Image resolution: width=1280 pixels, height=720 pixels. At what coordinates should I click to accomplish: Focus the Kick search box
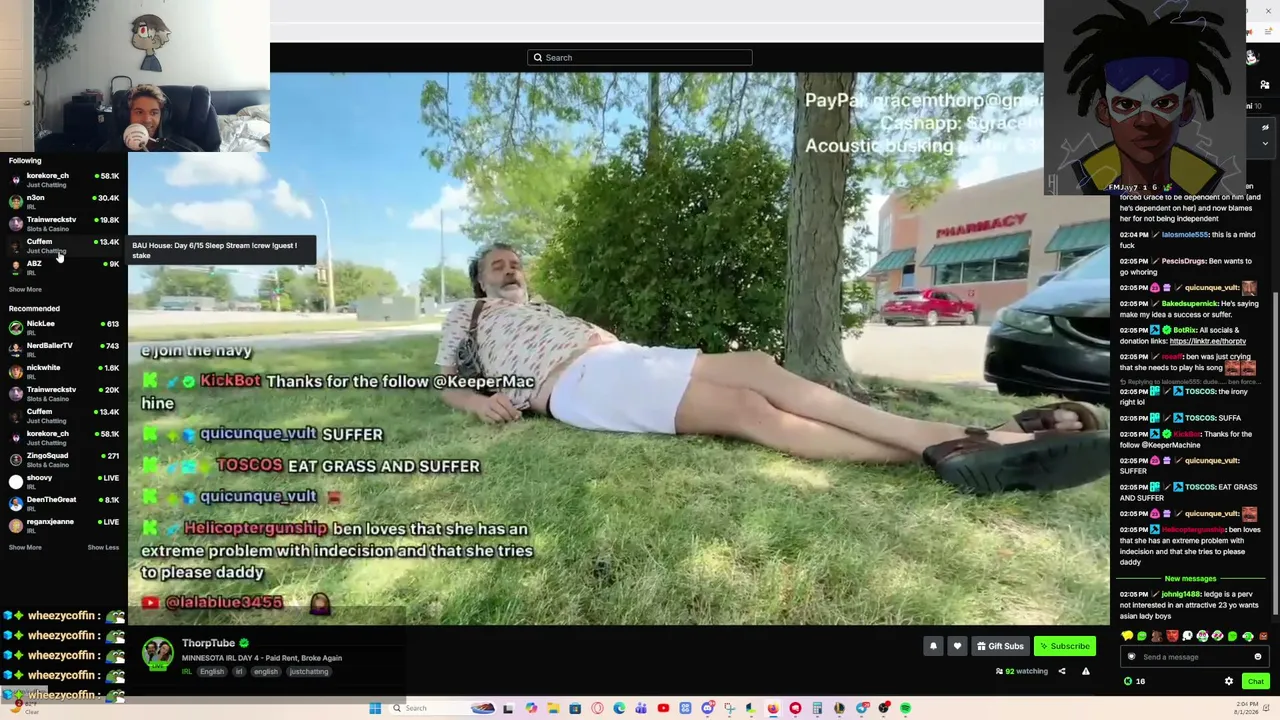click(x=640, y=57)
